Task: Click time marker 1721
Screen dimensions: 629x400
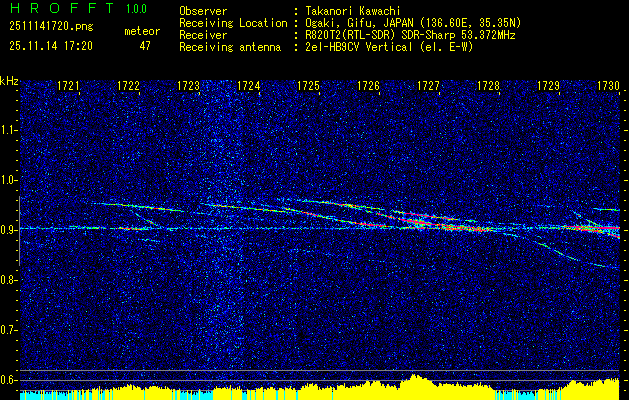Action: coord(69,85)
